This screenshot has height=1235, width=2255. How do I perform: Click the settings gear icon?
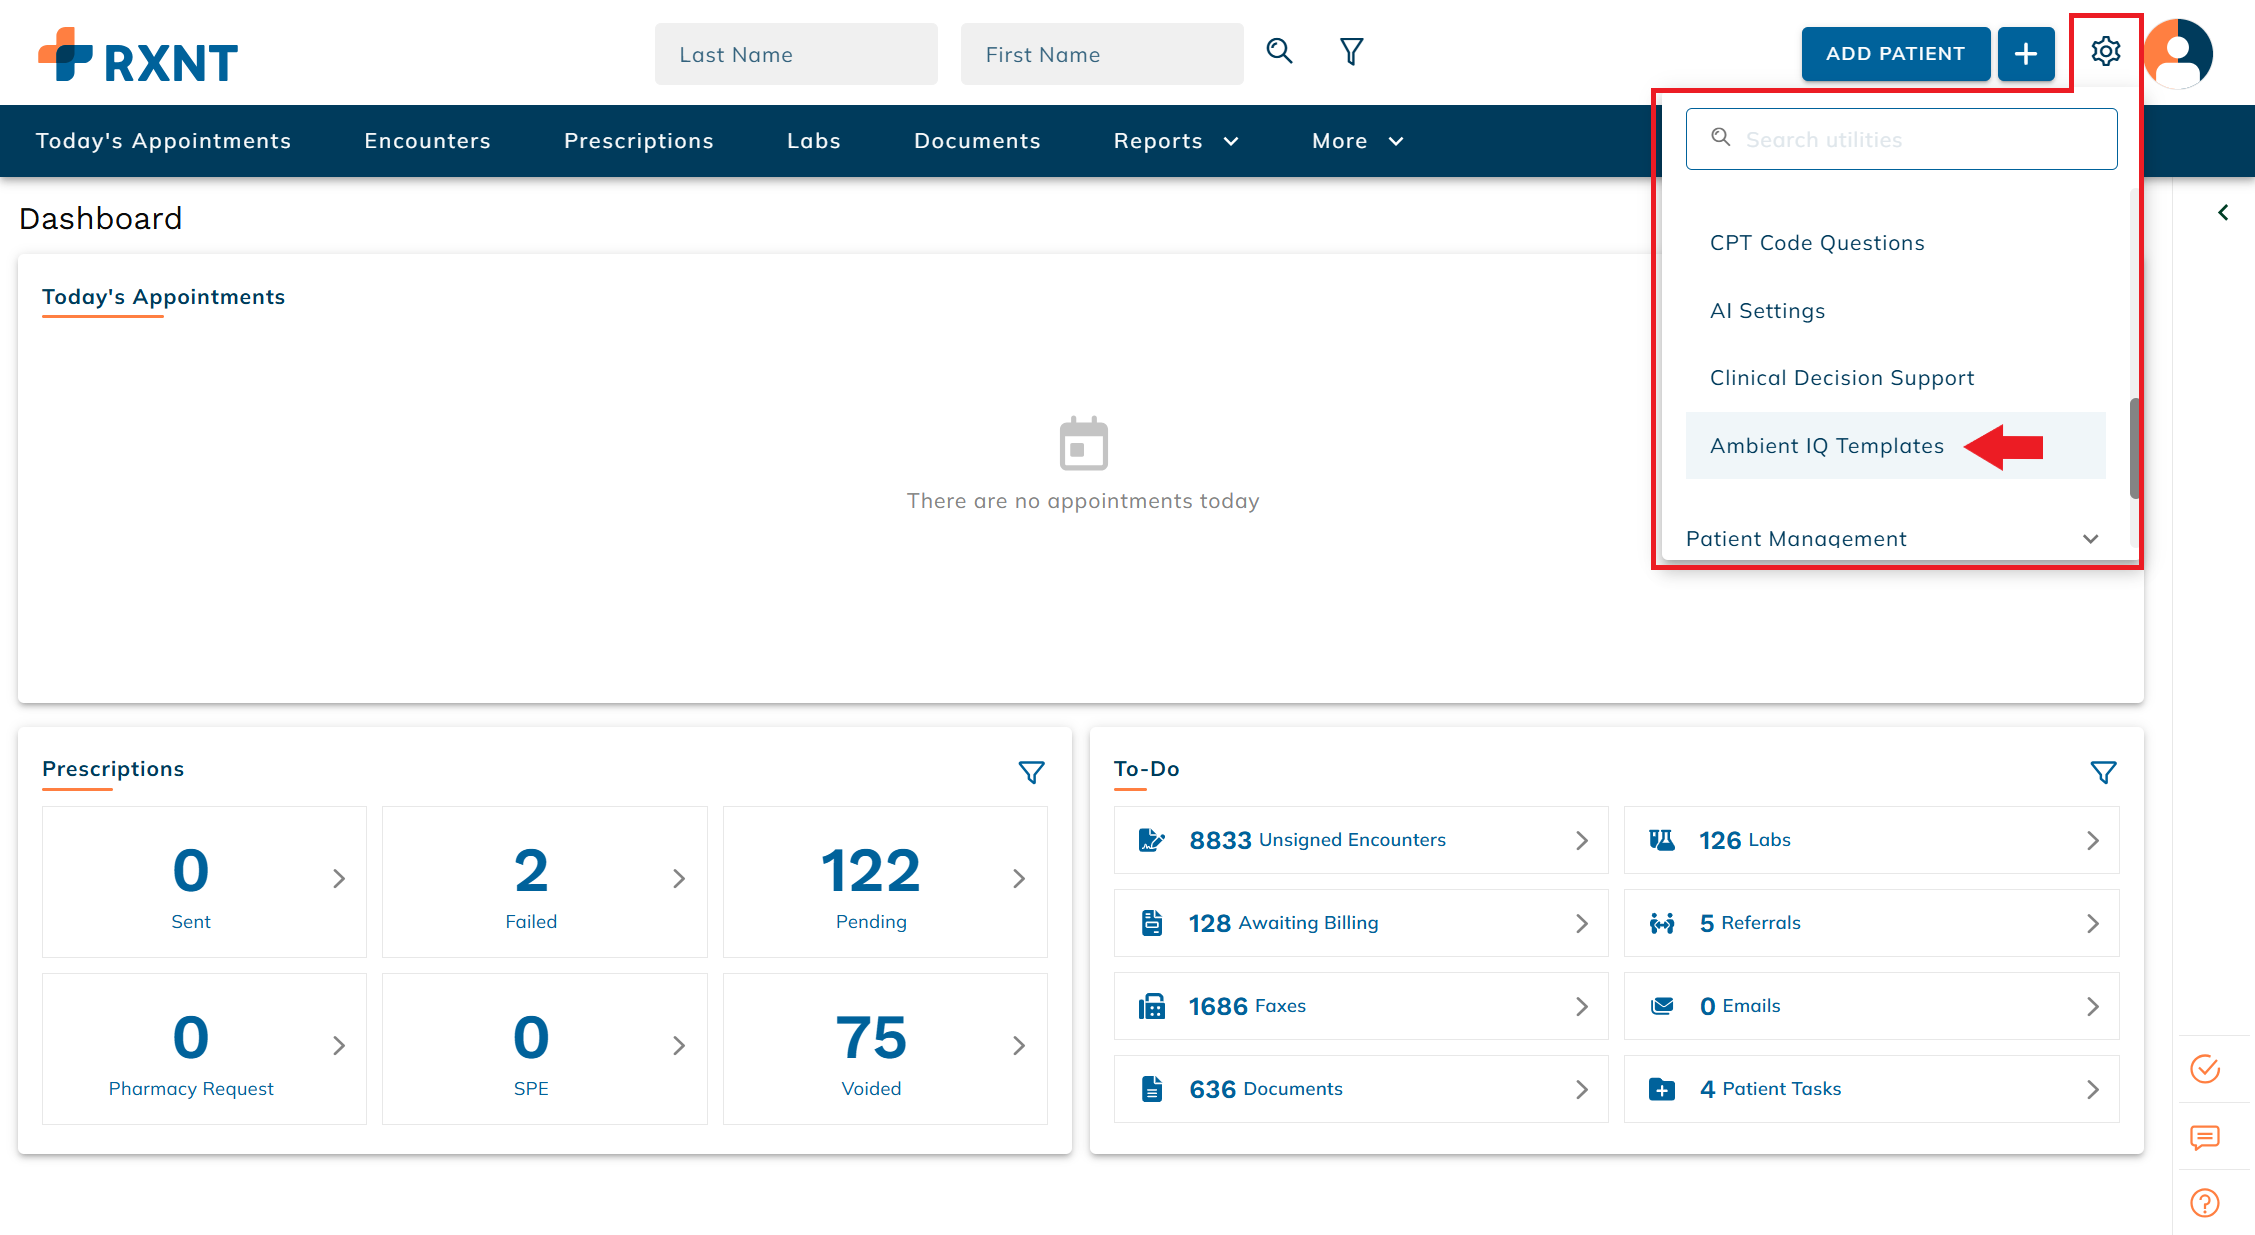(x=2105, y=52)
